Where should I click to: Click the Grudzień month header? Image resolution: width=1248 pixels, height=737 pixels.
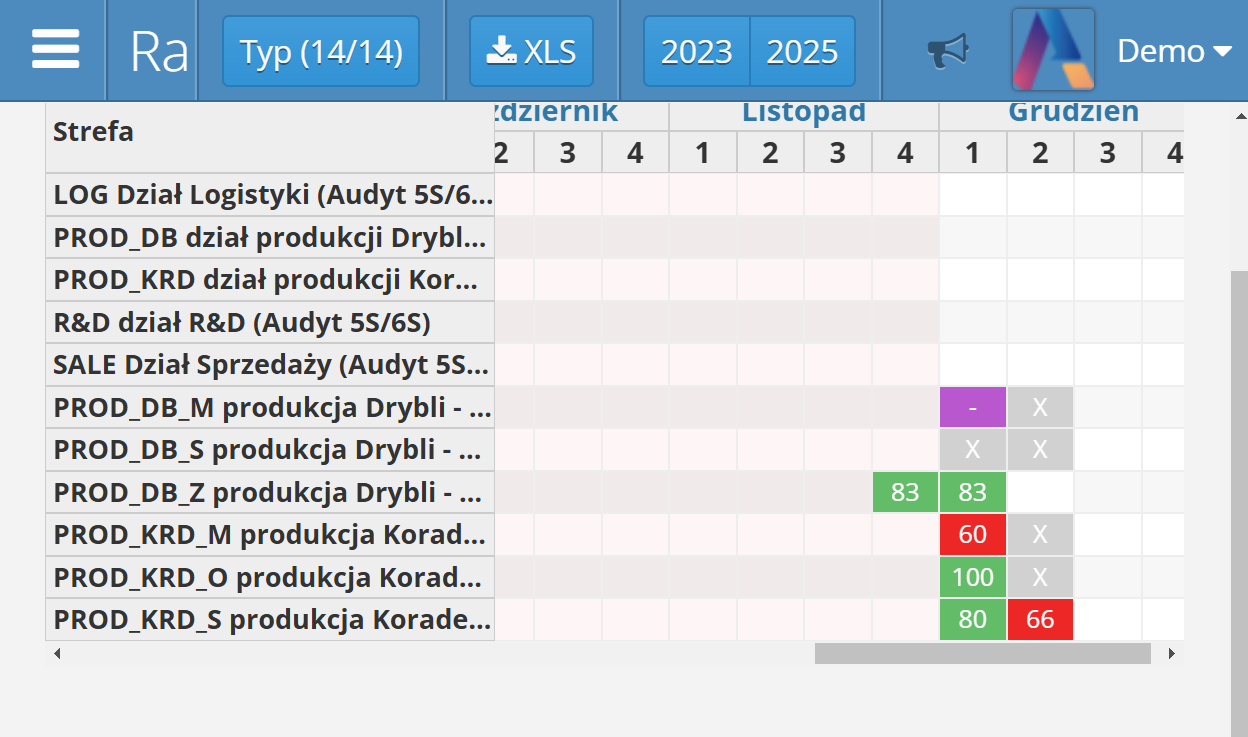pos(1073,113)
